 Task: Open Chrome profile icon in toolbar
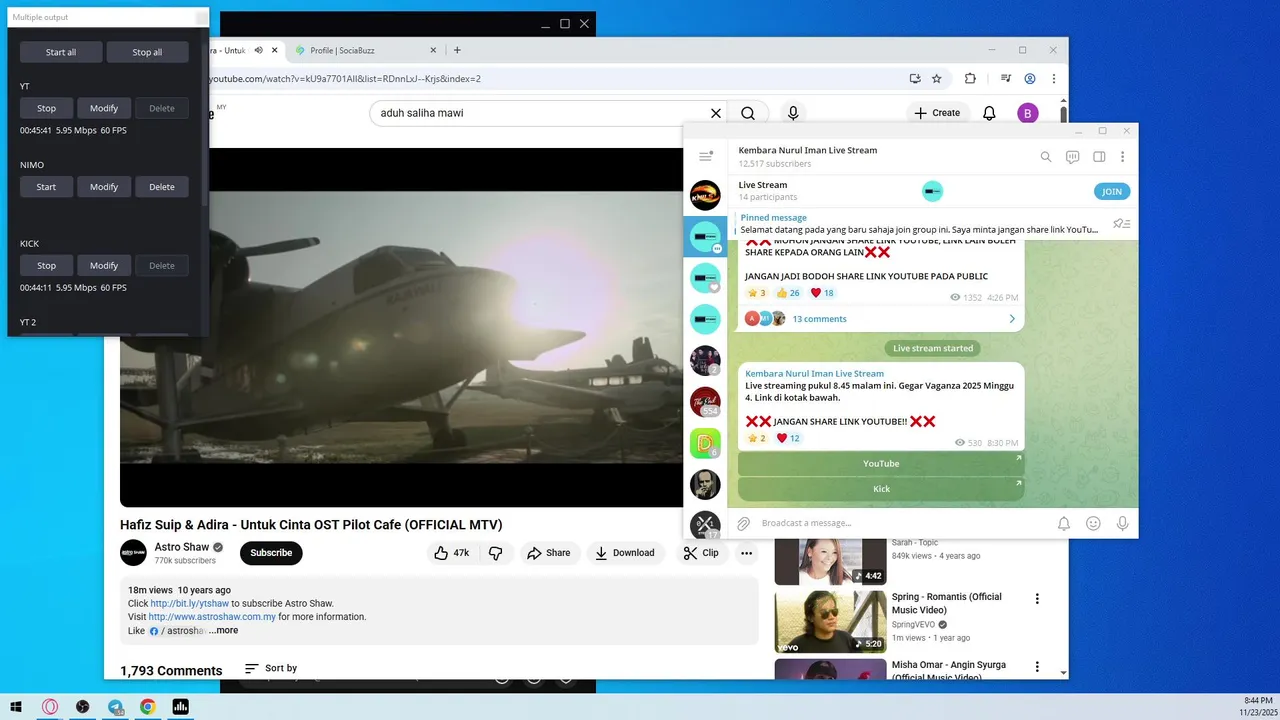coord(1030,79)
